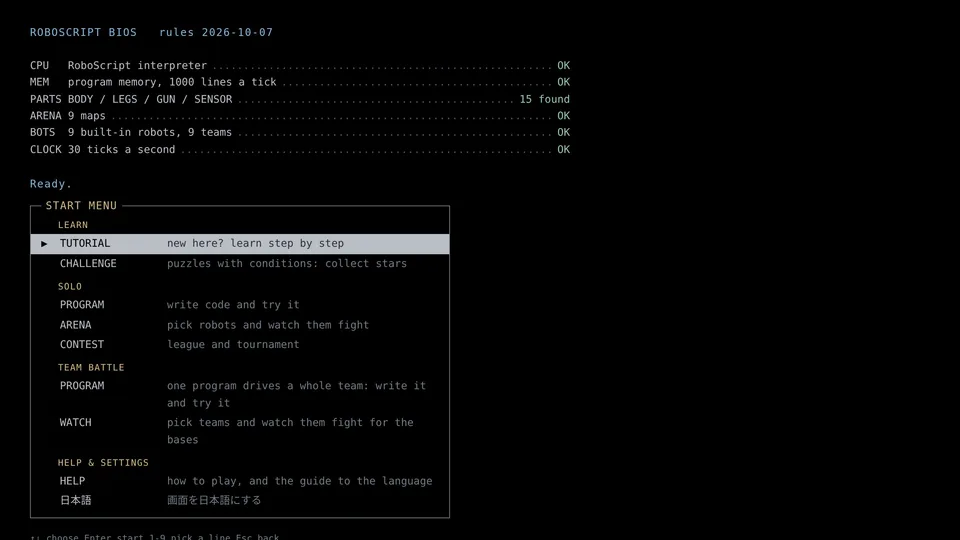Switch language via the 日本語 entry
The image size is (960, 540).
click(x=239, y=500)
